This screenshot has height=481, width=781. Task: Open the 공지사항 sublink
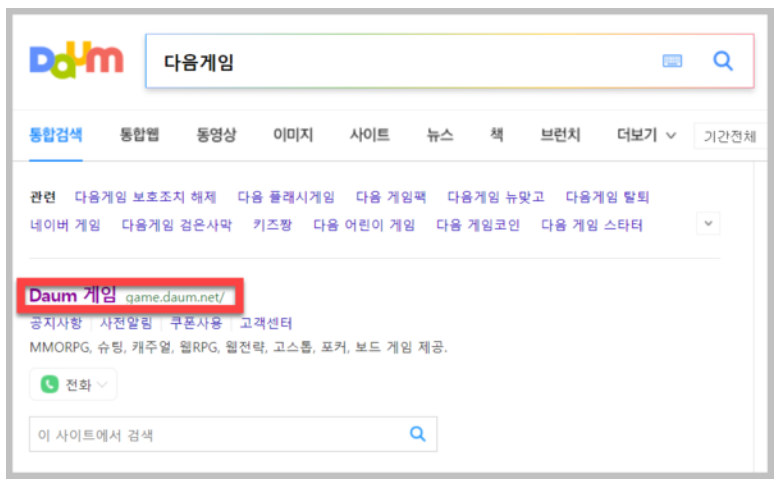click(56, 323)
